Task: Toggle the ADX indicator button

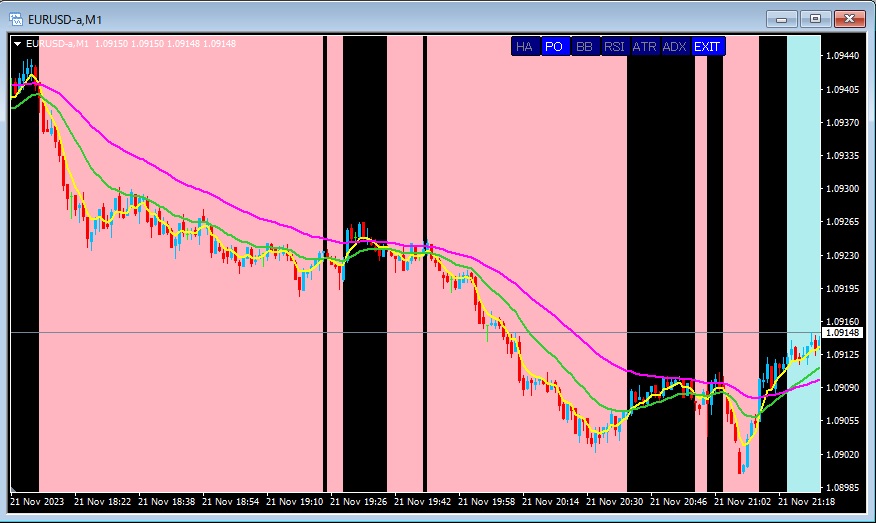Action: coord(676,46)
